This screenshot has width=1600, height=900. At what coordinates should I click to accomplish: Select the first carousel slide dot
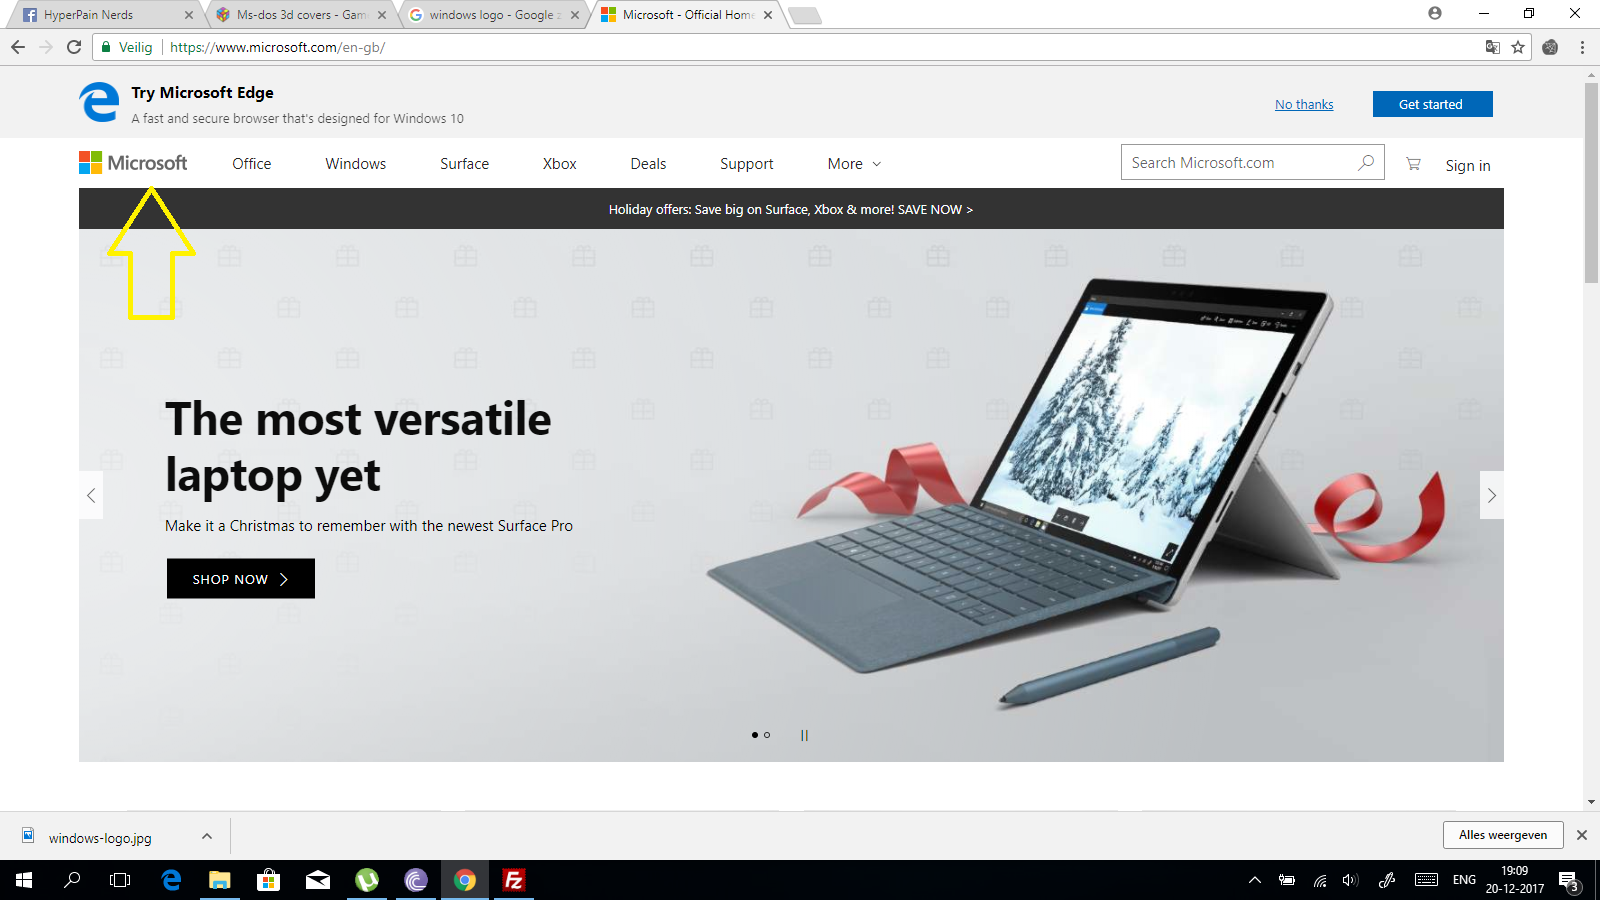click(x=754, y=735)
